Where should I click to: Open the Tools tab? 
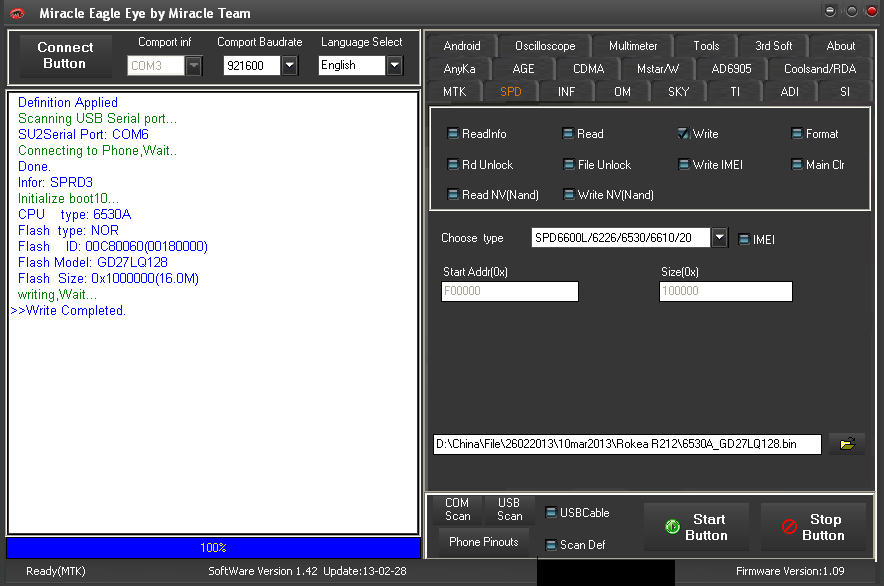pos(706,46)
